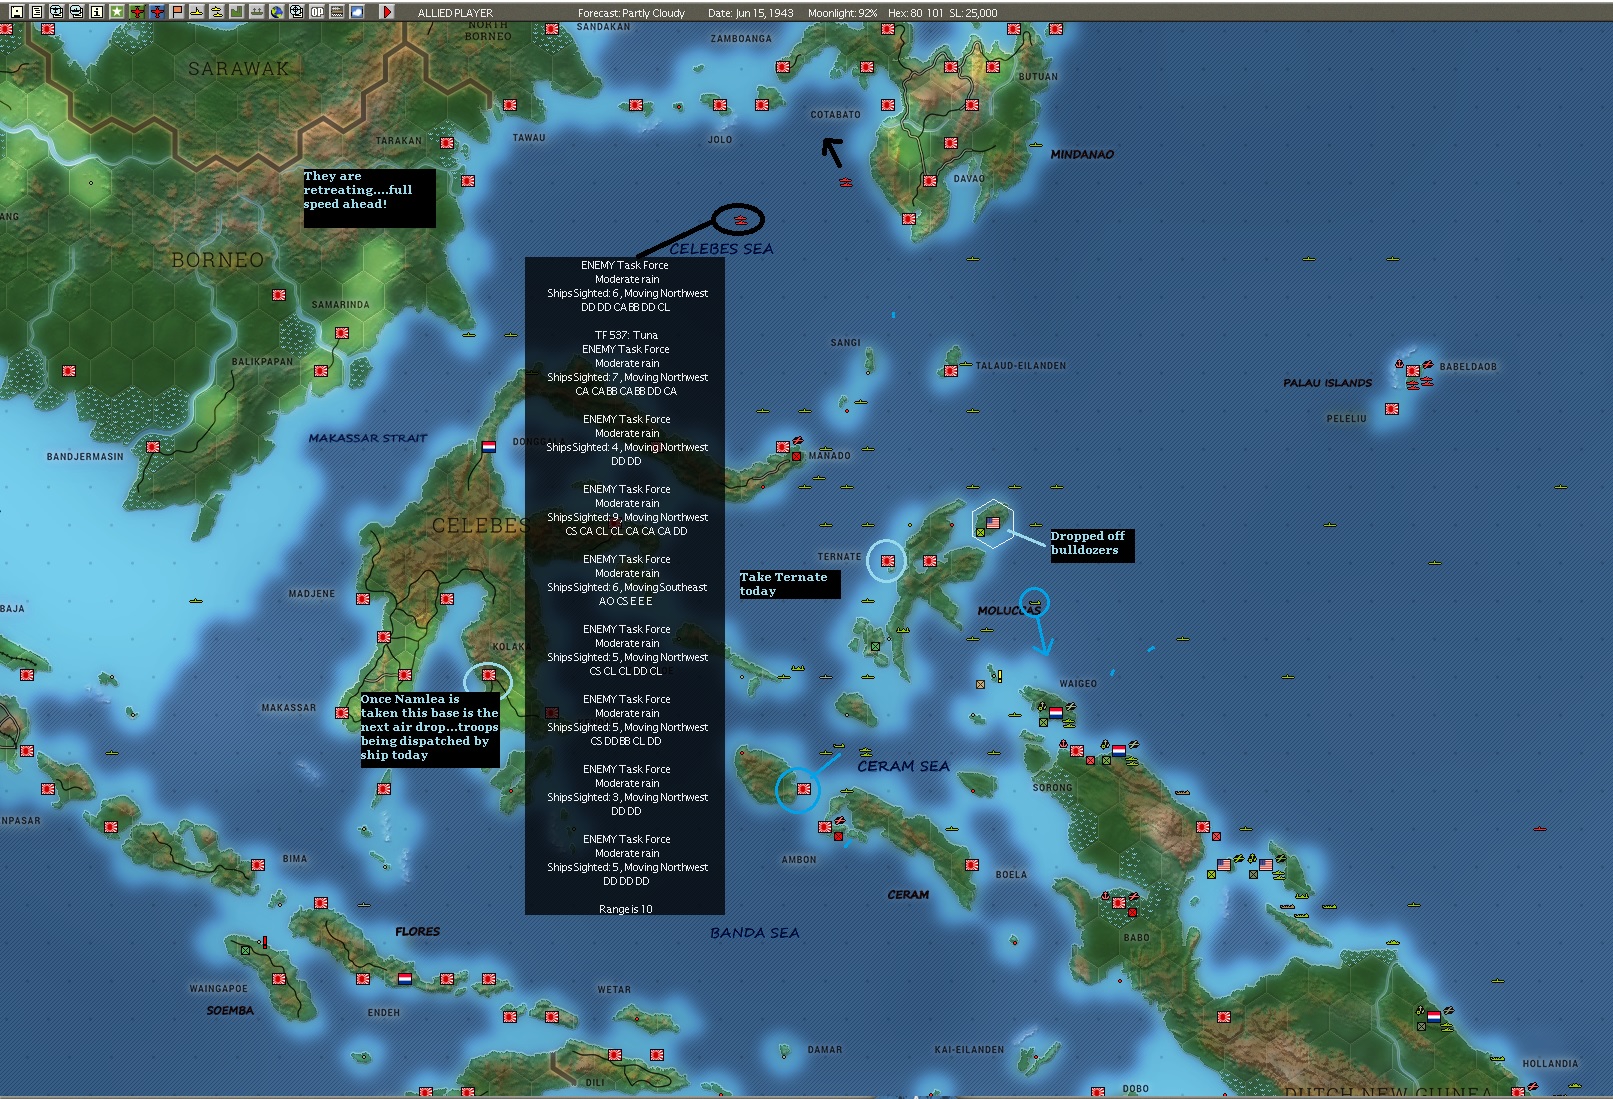Select the Japanese base at Kolaka
The height and width of the screenshot is (1099, 1613).
pyautogui.click(x=489, y=675)
